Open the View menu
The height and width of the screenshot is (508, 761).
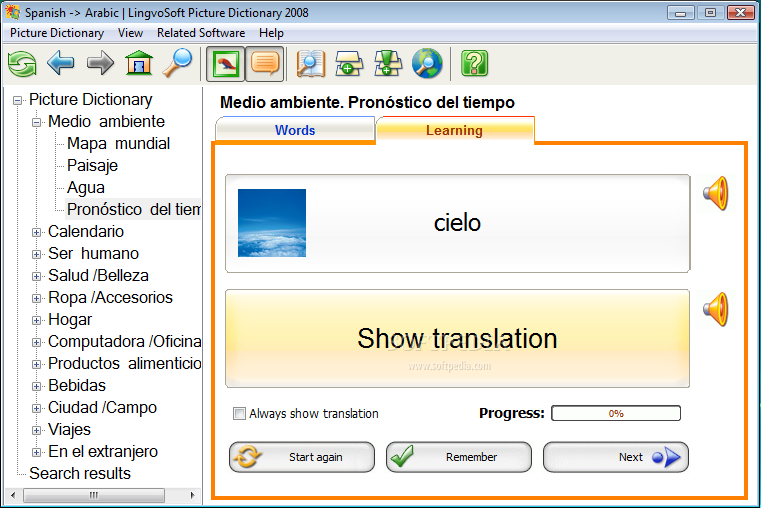tap(130, 33)
